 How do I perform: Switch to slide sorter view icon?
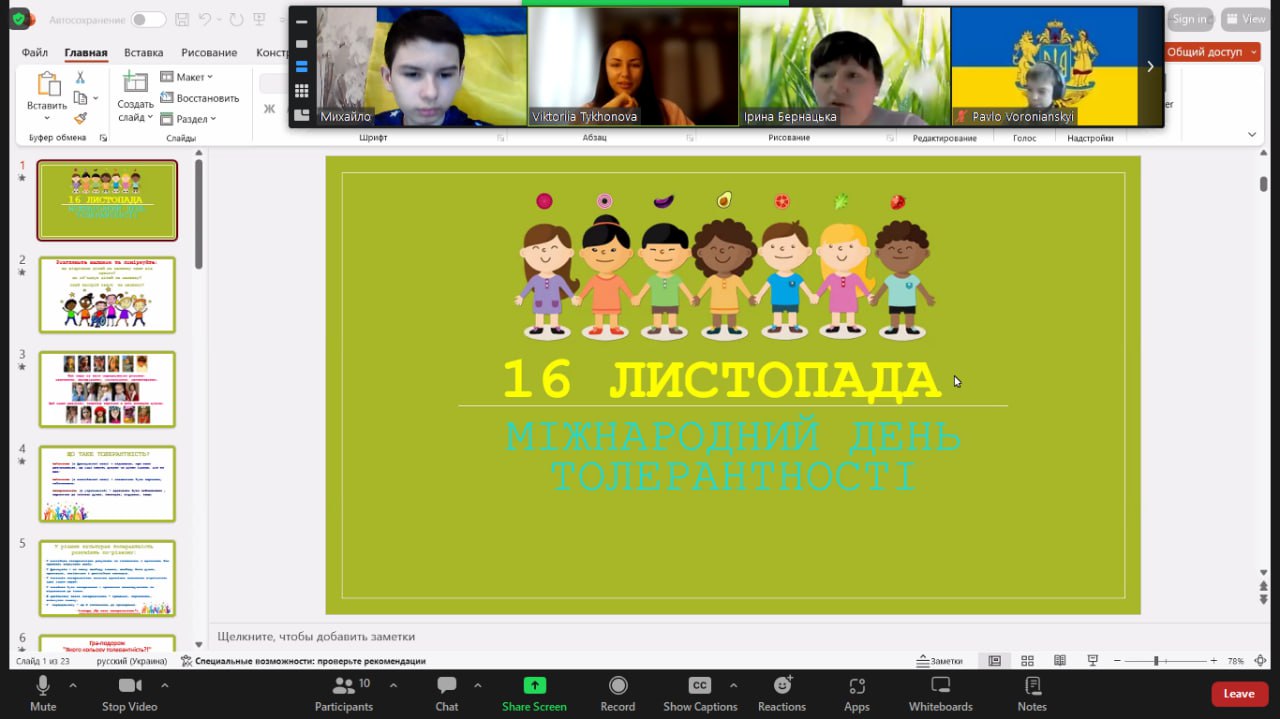pyautogui.click(x=1027, y=661)
